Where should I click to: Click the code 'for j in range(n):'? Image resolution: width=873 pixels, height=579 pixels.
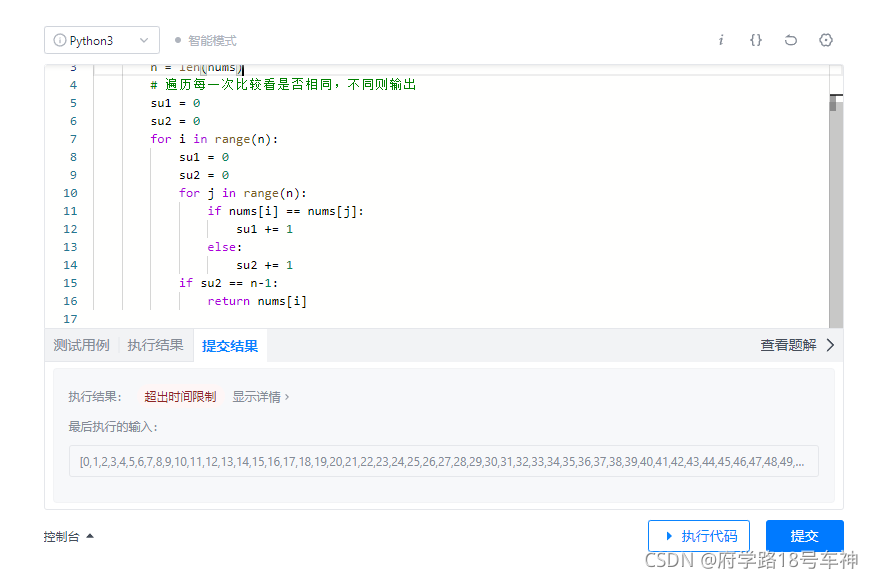tap(243, 193)
